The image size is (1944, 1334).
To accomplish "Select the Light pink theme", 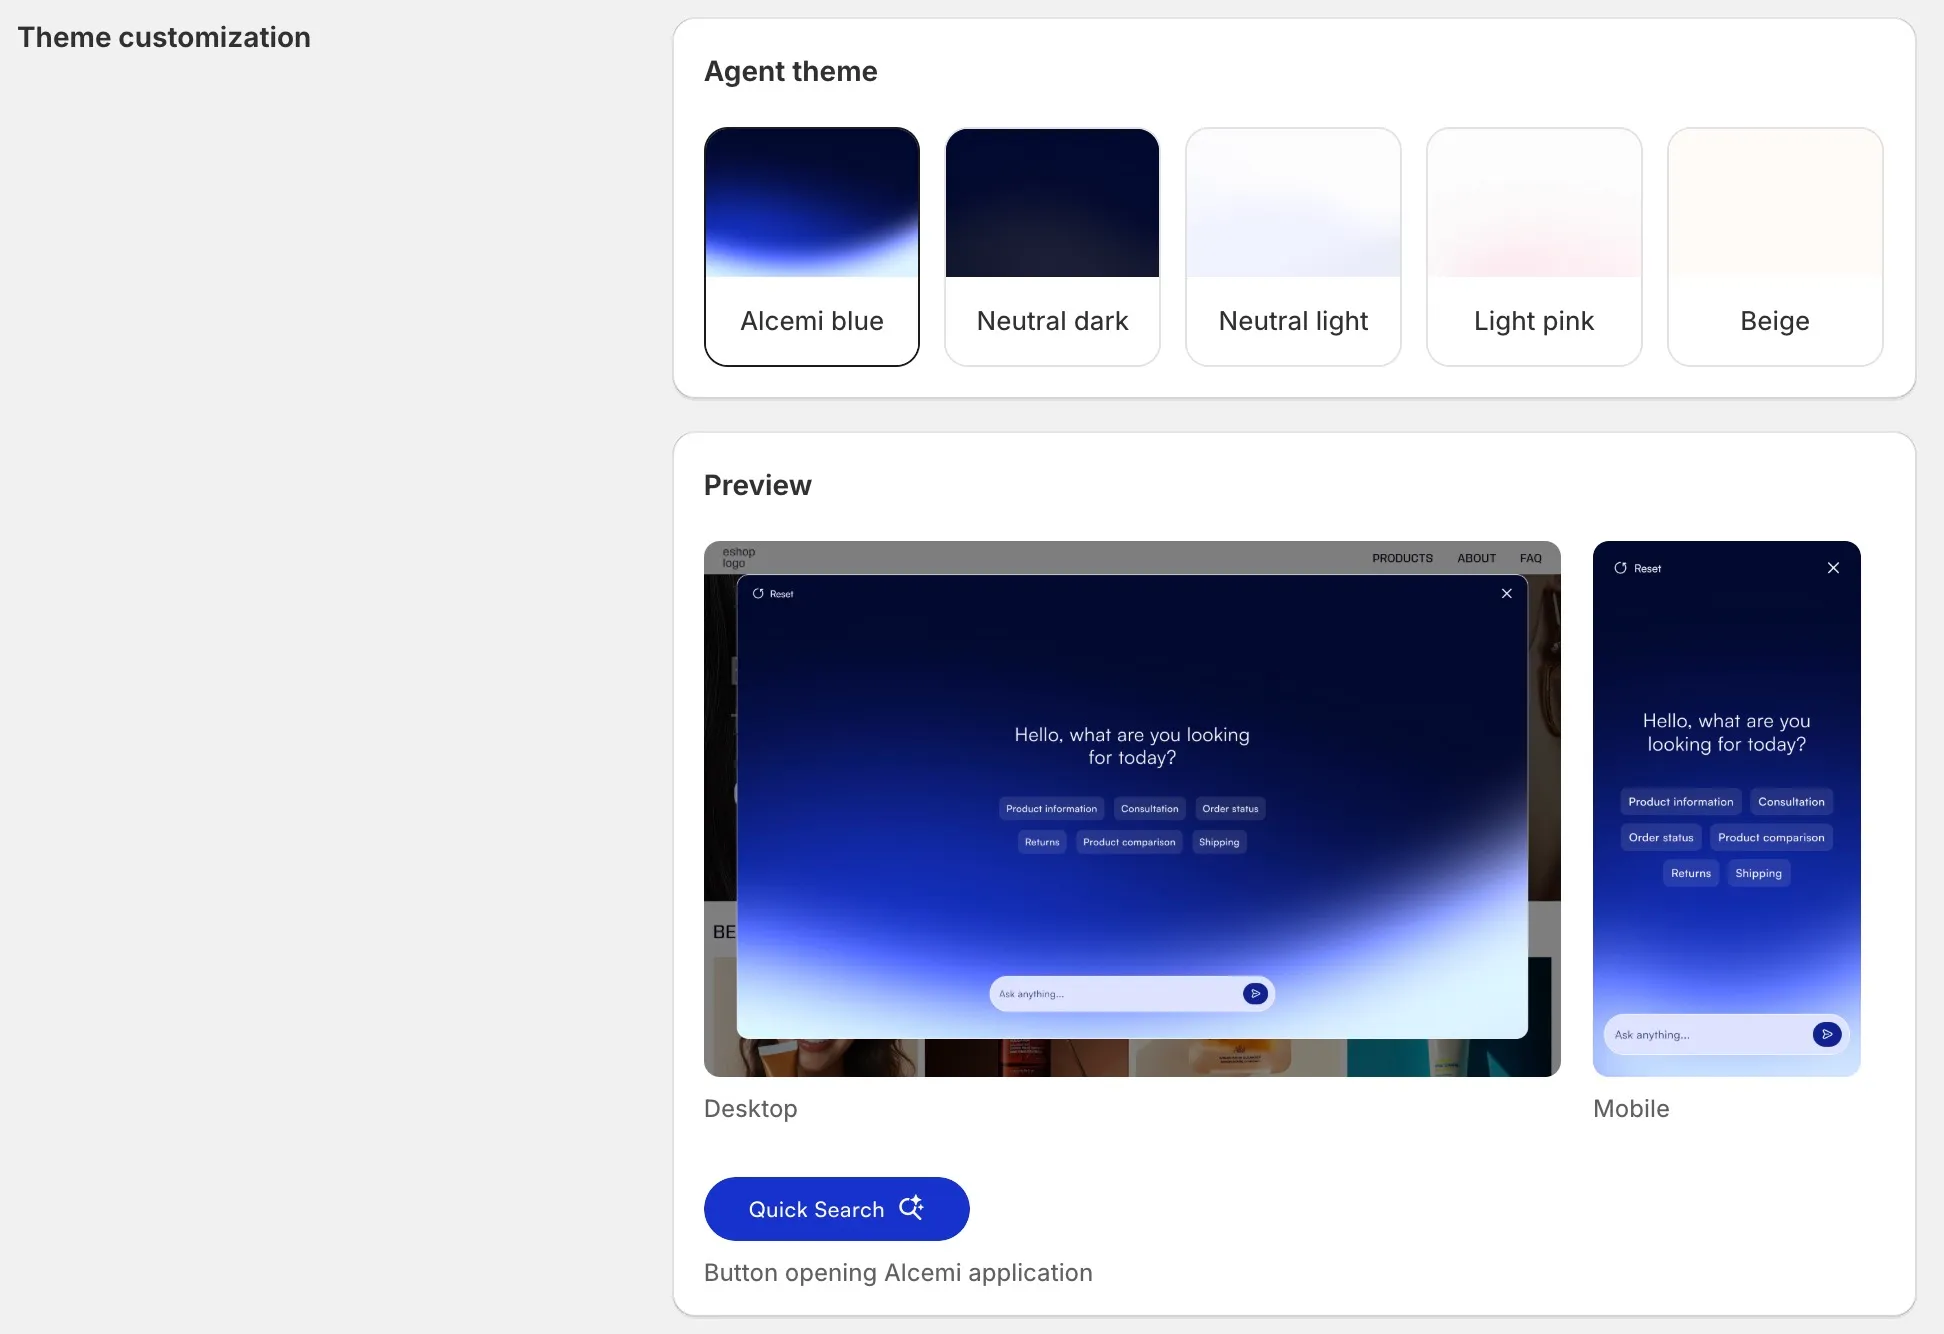I will click(x=1534, y=246).
